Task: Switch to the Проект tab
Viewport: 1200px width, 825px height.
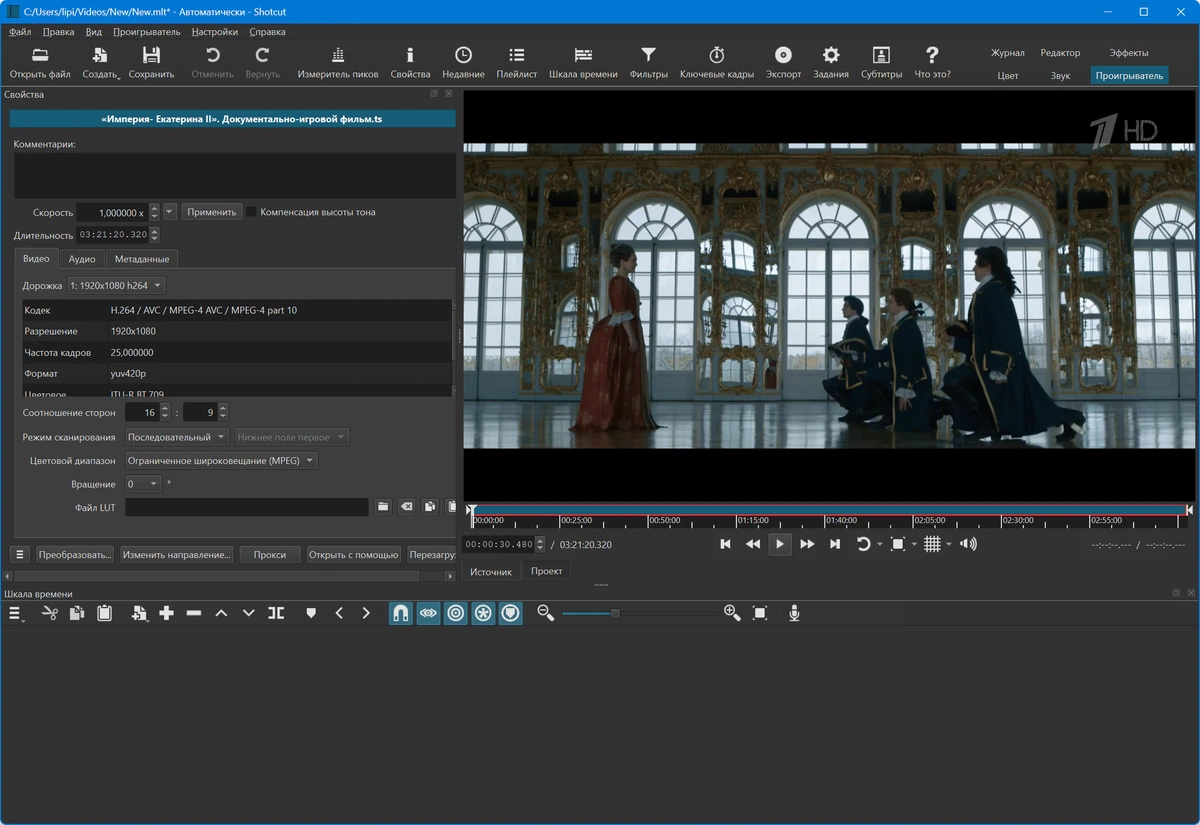Action: point(547,571)
